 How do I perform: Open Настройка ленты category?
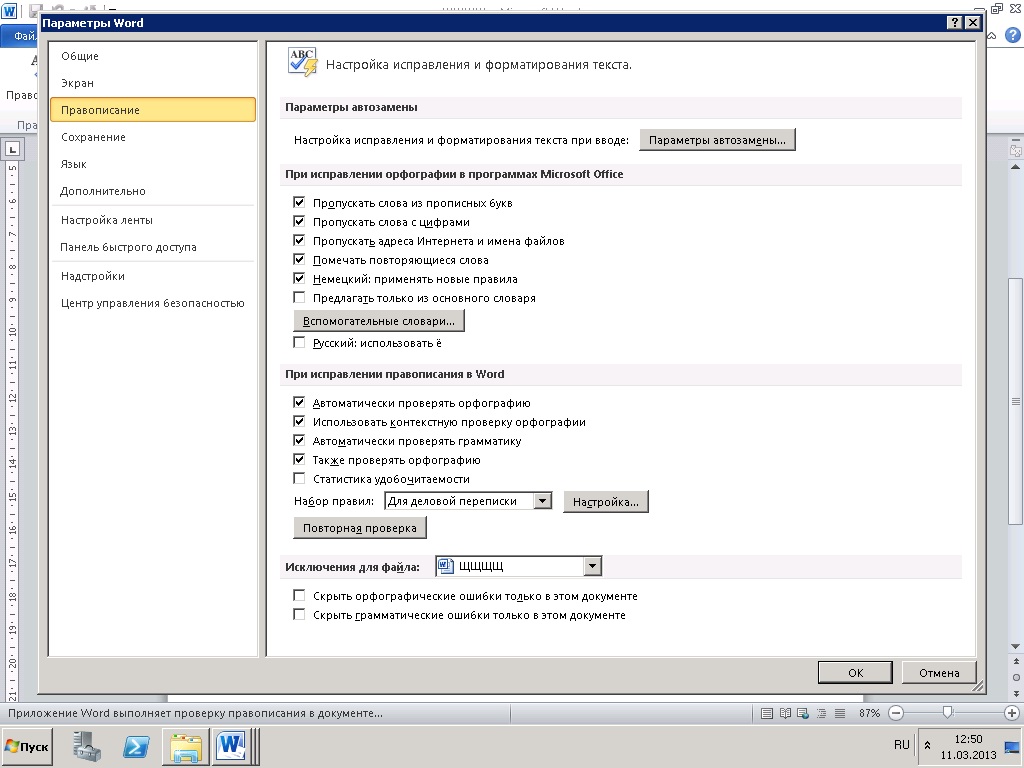153,220
